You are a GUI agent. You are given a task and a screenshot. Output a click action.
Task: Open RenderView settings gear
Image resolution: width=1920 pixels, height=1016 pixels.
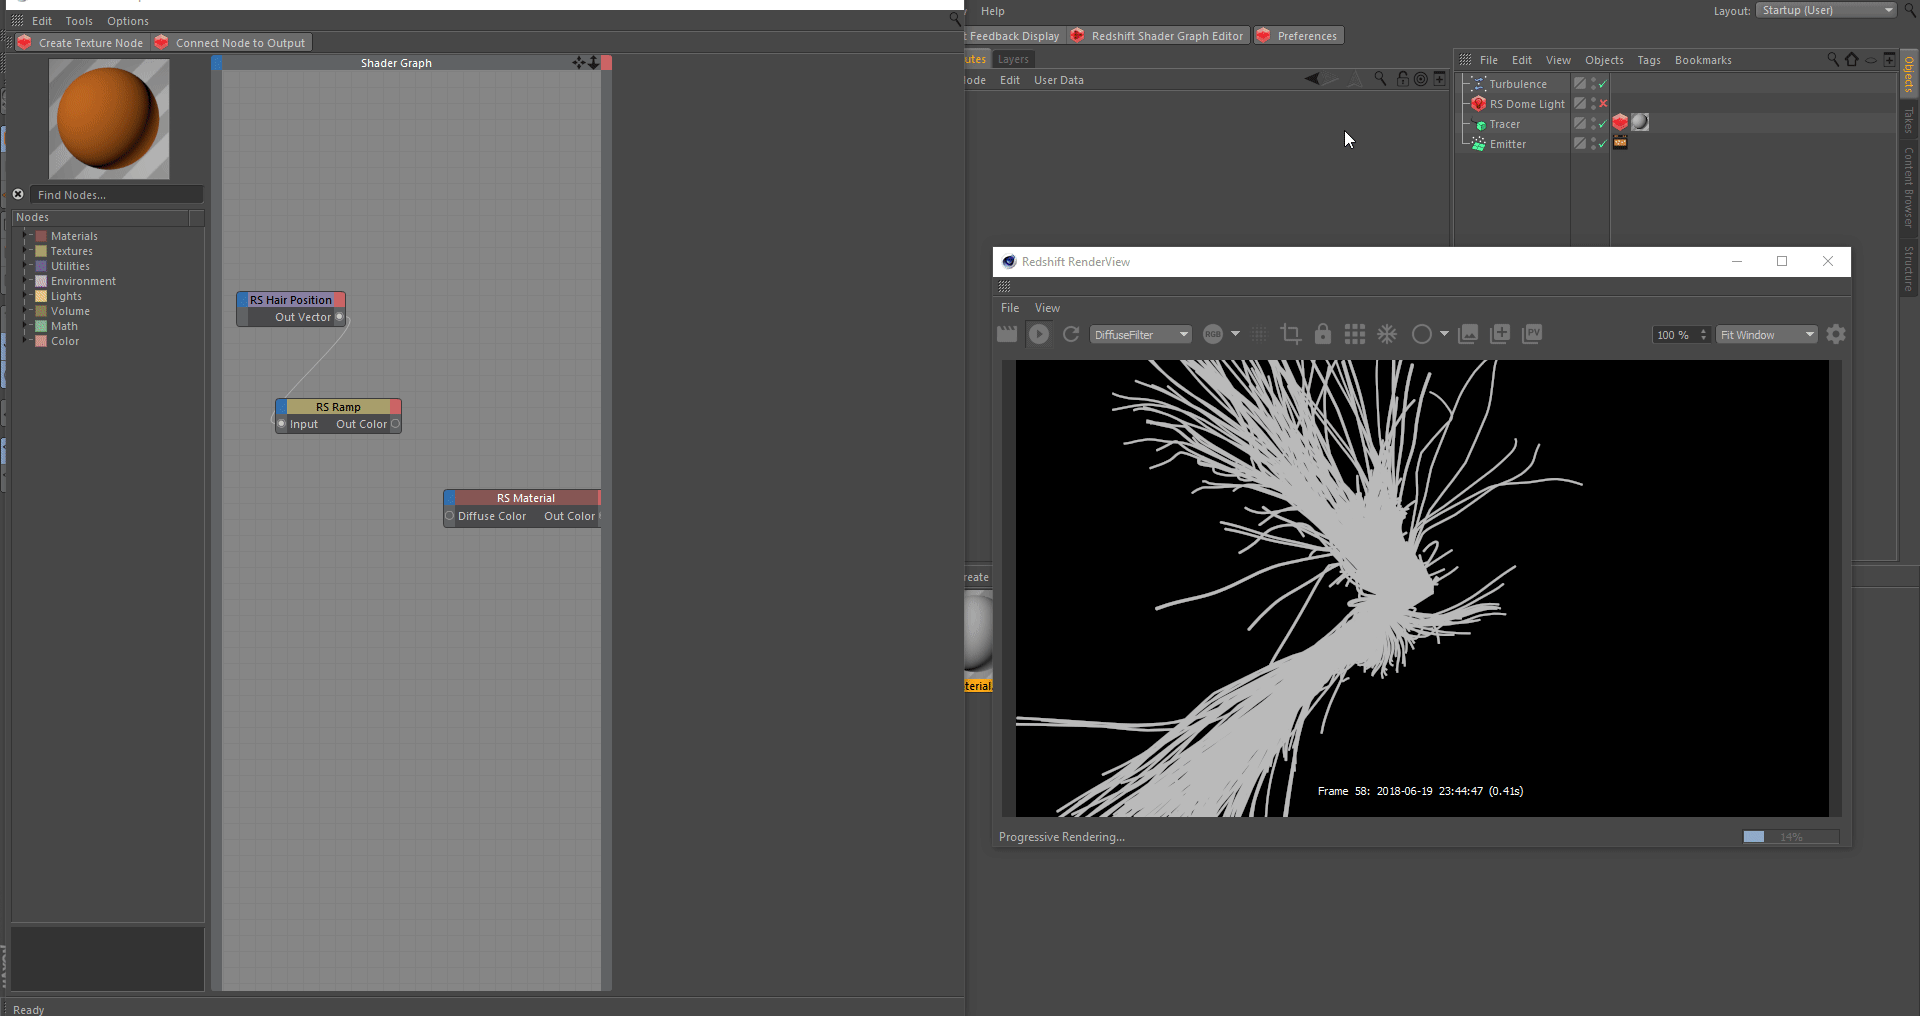[1836, 334]
